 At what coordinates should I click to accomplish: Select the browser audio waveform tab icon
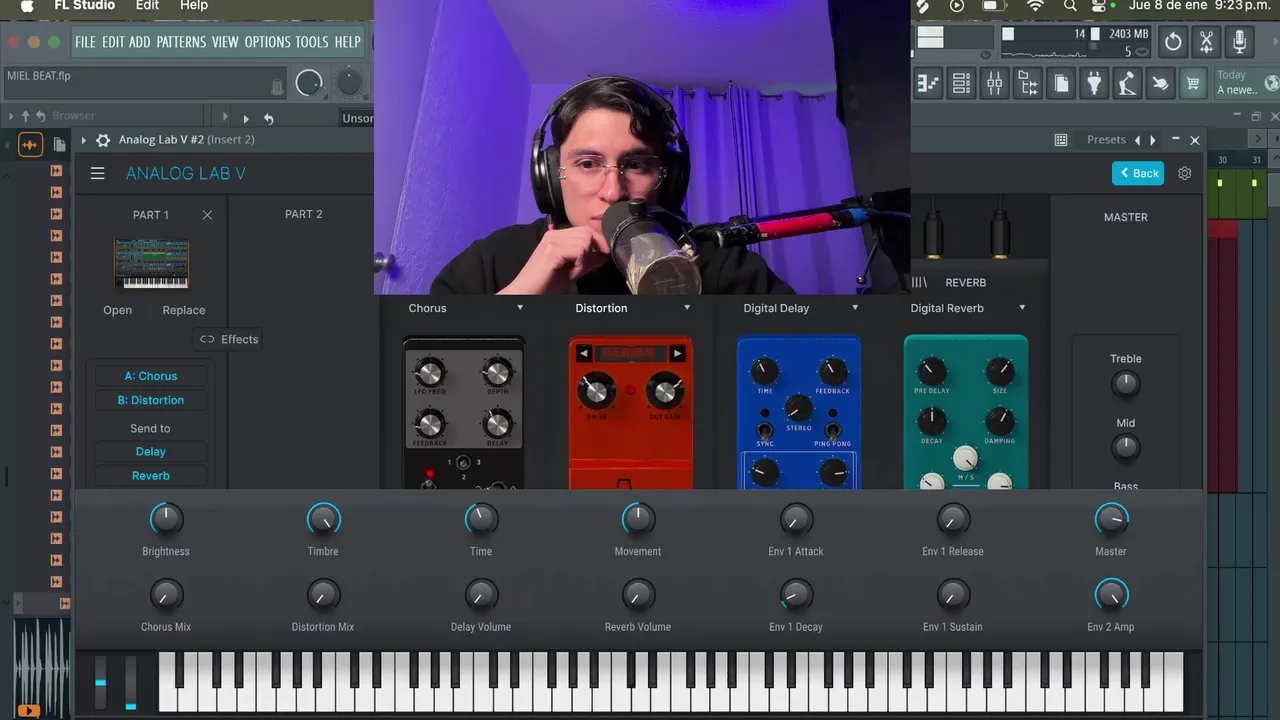pos(30,145)
